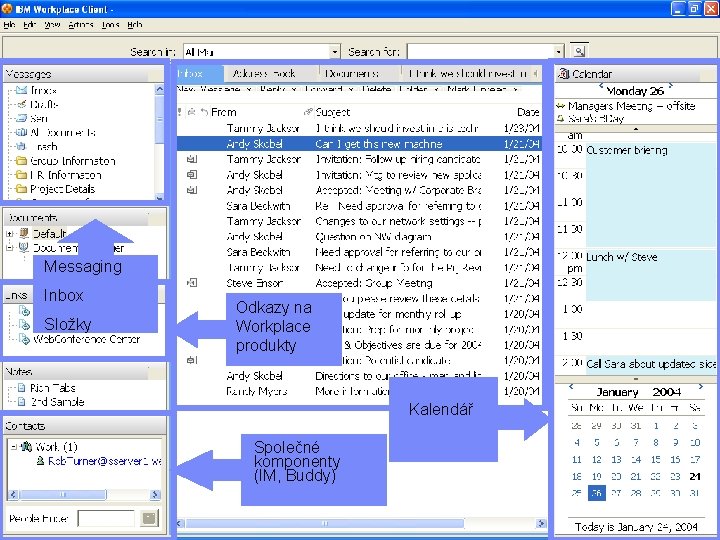The image size is (720, 540).
Task: Click the attachment column header icon
Action: click(x=308, y=112)
